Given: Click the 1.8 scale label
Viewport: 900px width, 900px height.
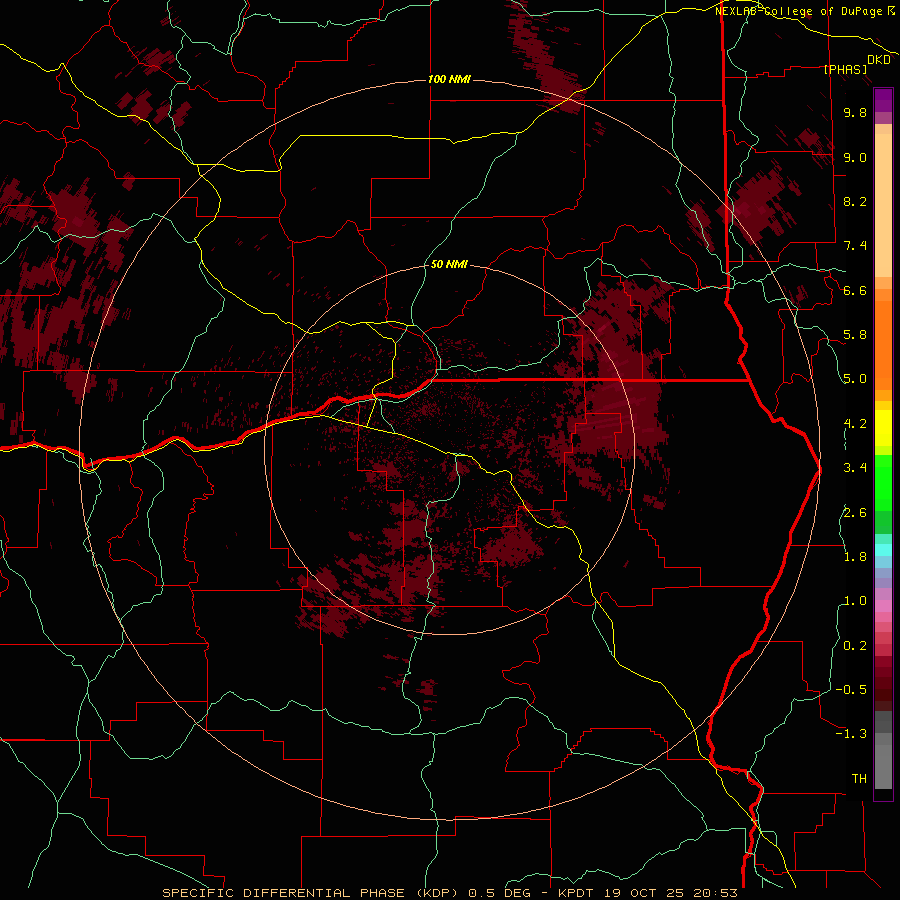Looking at the screenshot, I should 855,557.
